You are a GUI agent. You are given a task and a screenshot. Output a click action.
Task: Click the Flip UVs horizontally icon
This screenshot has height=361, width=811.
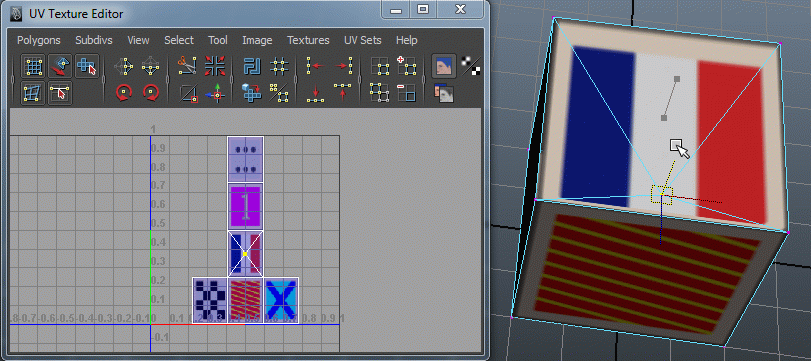coord(123,66)
